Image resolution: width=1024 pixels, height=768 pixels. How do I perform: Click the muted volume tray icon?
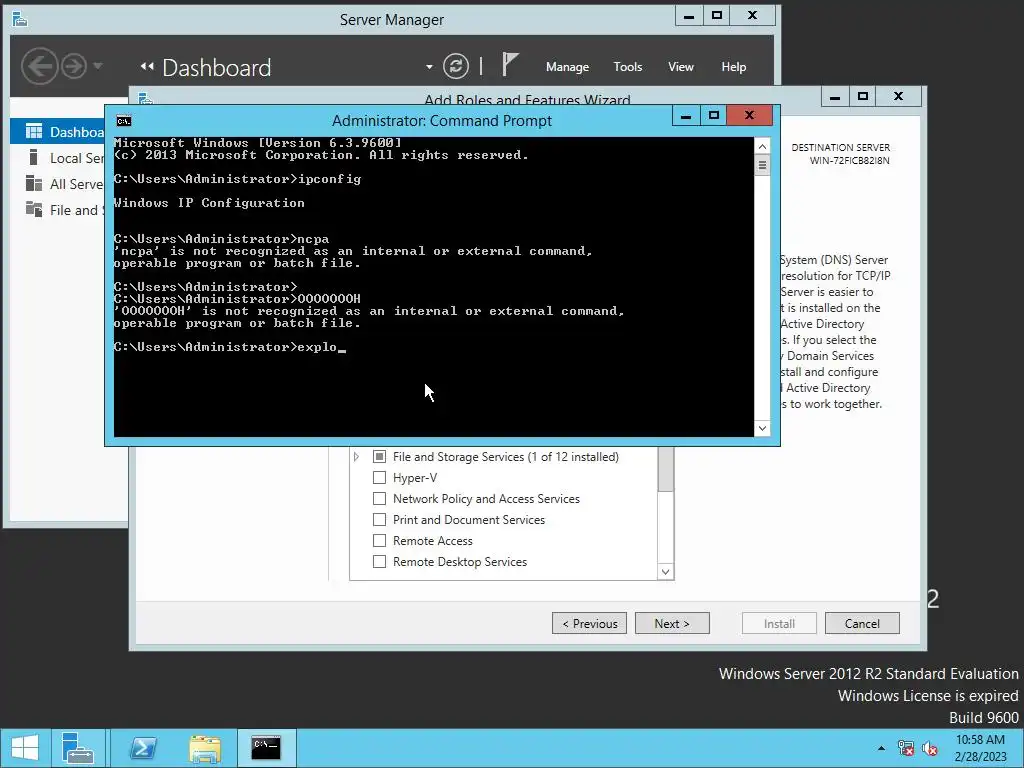click(x=930, y=748)
